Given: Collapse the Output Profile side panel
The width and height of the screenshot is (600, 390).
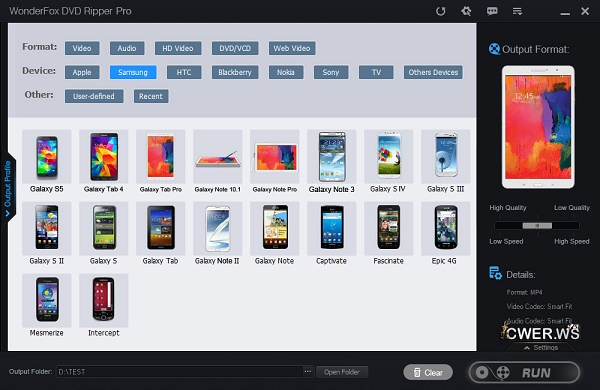Looking at the screenshot, I should click(x=8, y=189).
